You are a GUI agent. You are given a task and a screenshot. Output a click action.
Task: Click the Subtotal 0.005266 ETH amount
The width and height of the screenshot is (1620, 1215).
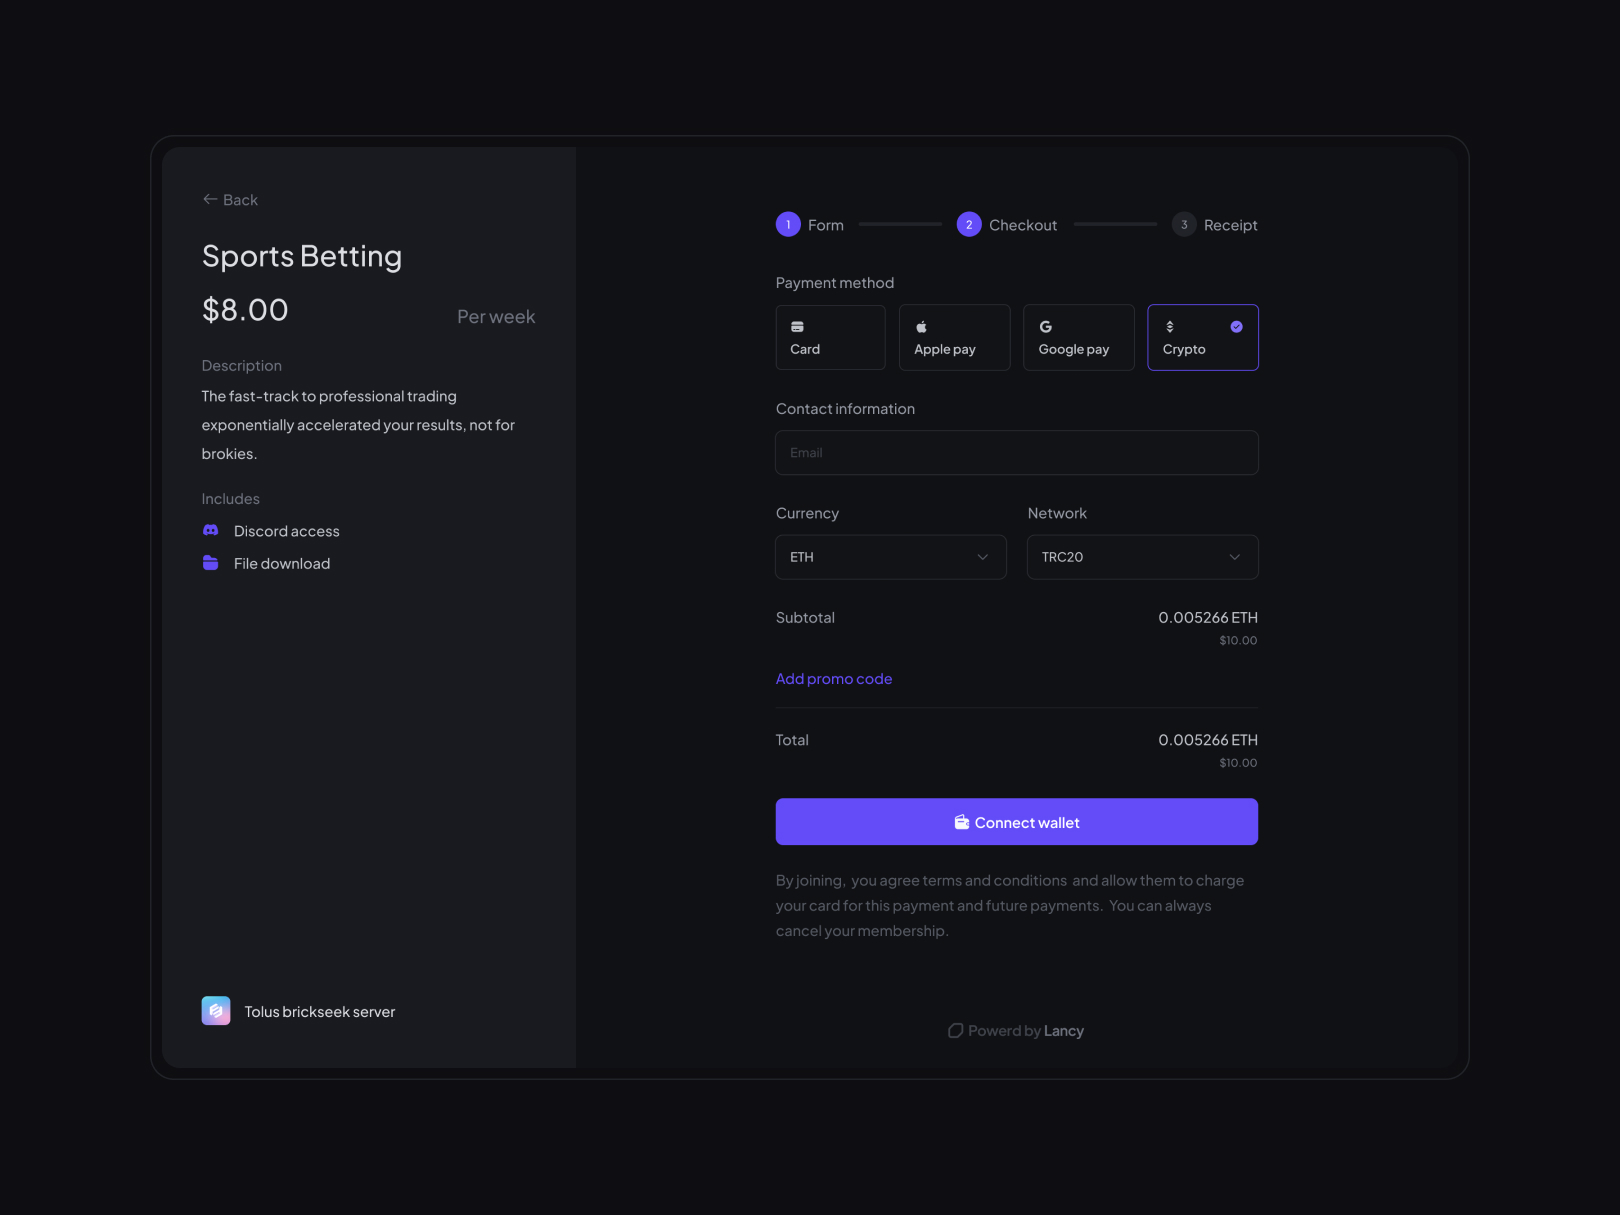(1208, 618)
